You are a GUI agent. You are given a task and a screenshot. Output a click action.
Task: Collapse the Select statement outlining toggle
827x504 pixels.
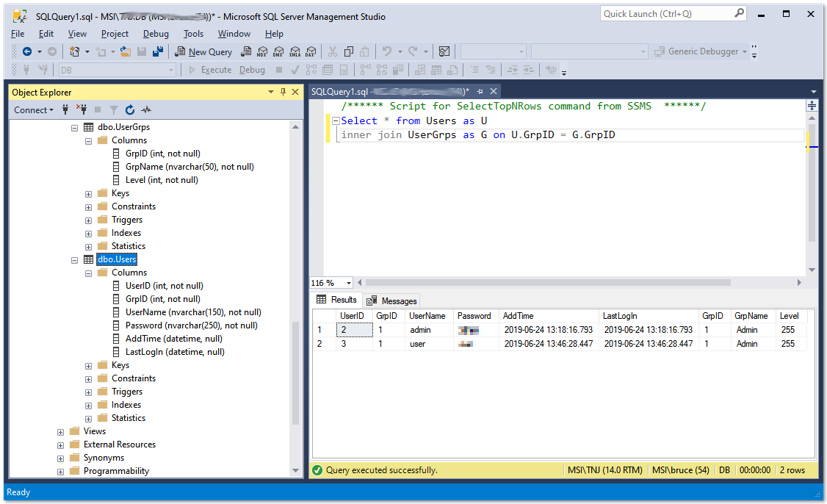click(x=335, y=121)
